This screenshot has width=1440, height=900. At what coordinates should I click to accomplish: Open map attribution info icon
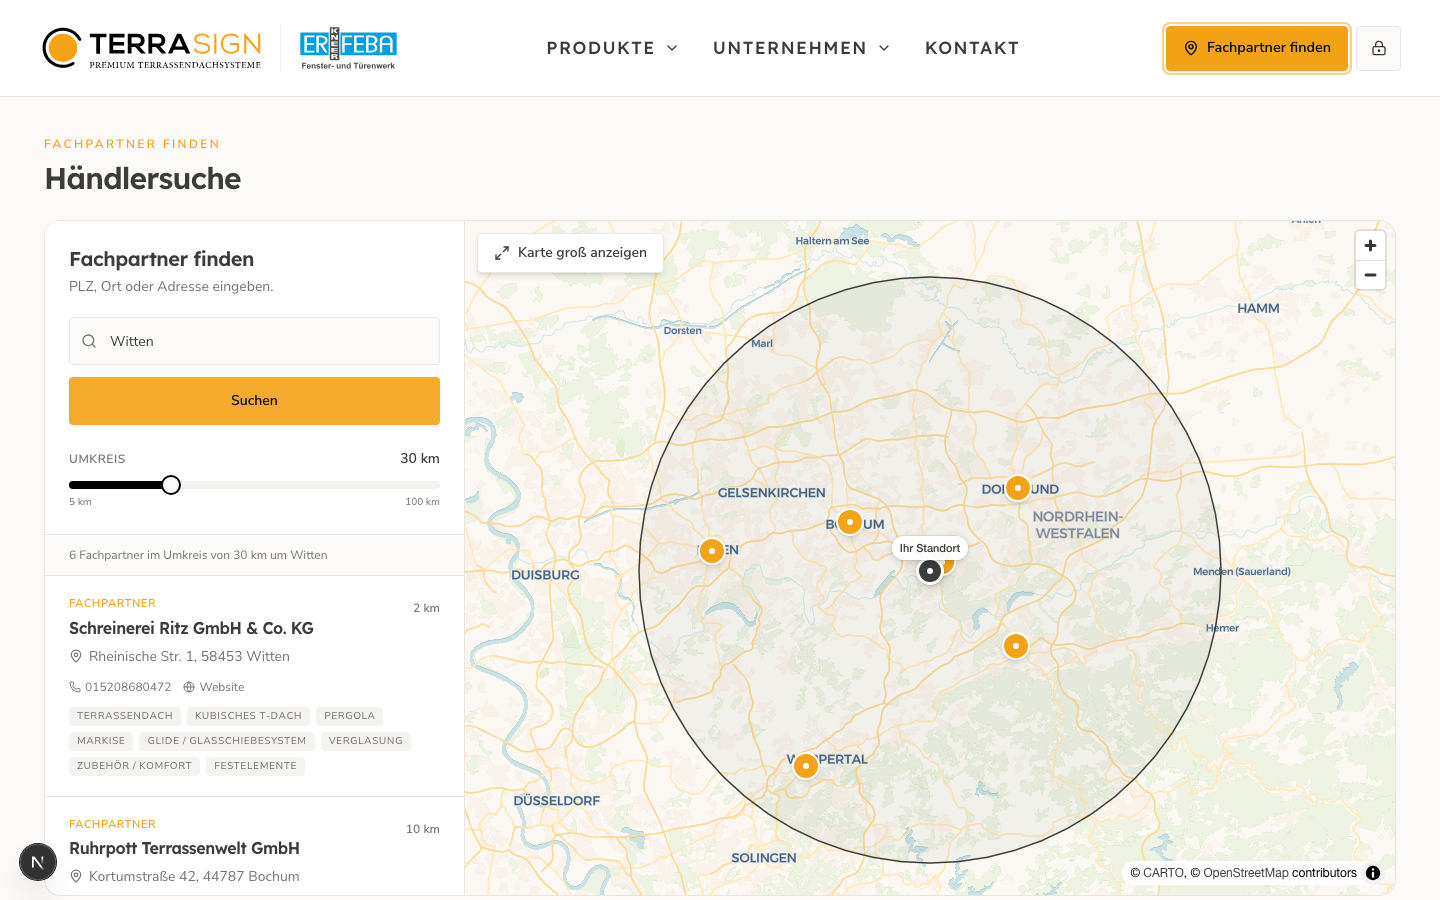pyautogui.click(x=1373, y=873)
